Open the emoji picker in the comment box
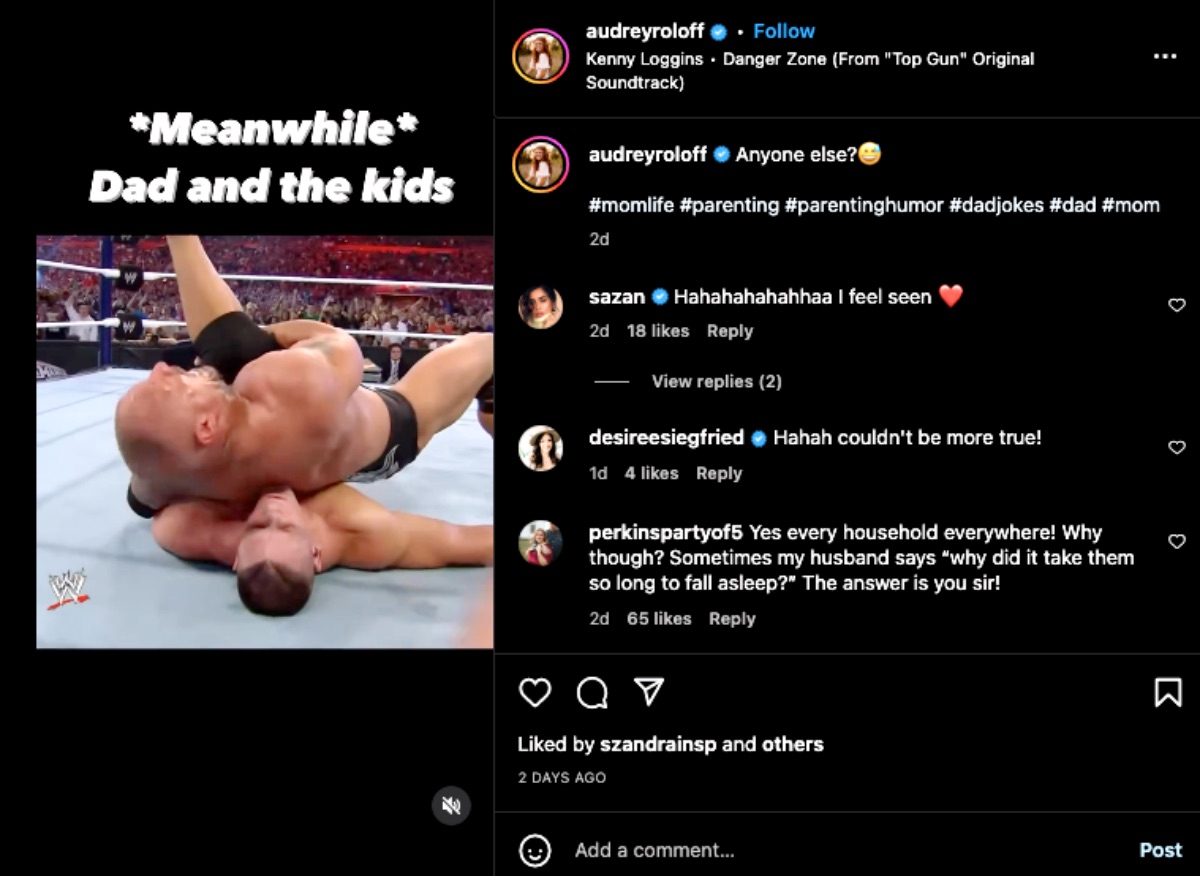Image resolution: width=1200 pixels, height=876 pixels. point(535,850)
